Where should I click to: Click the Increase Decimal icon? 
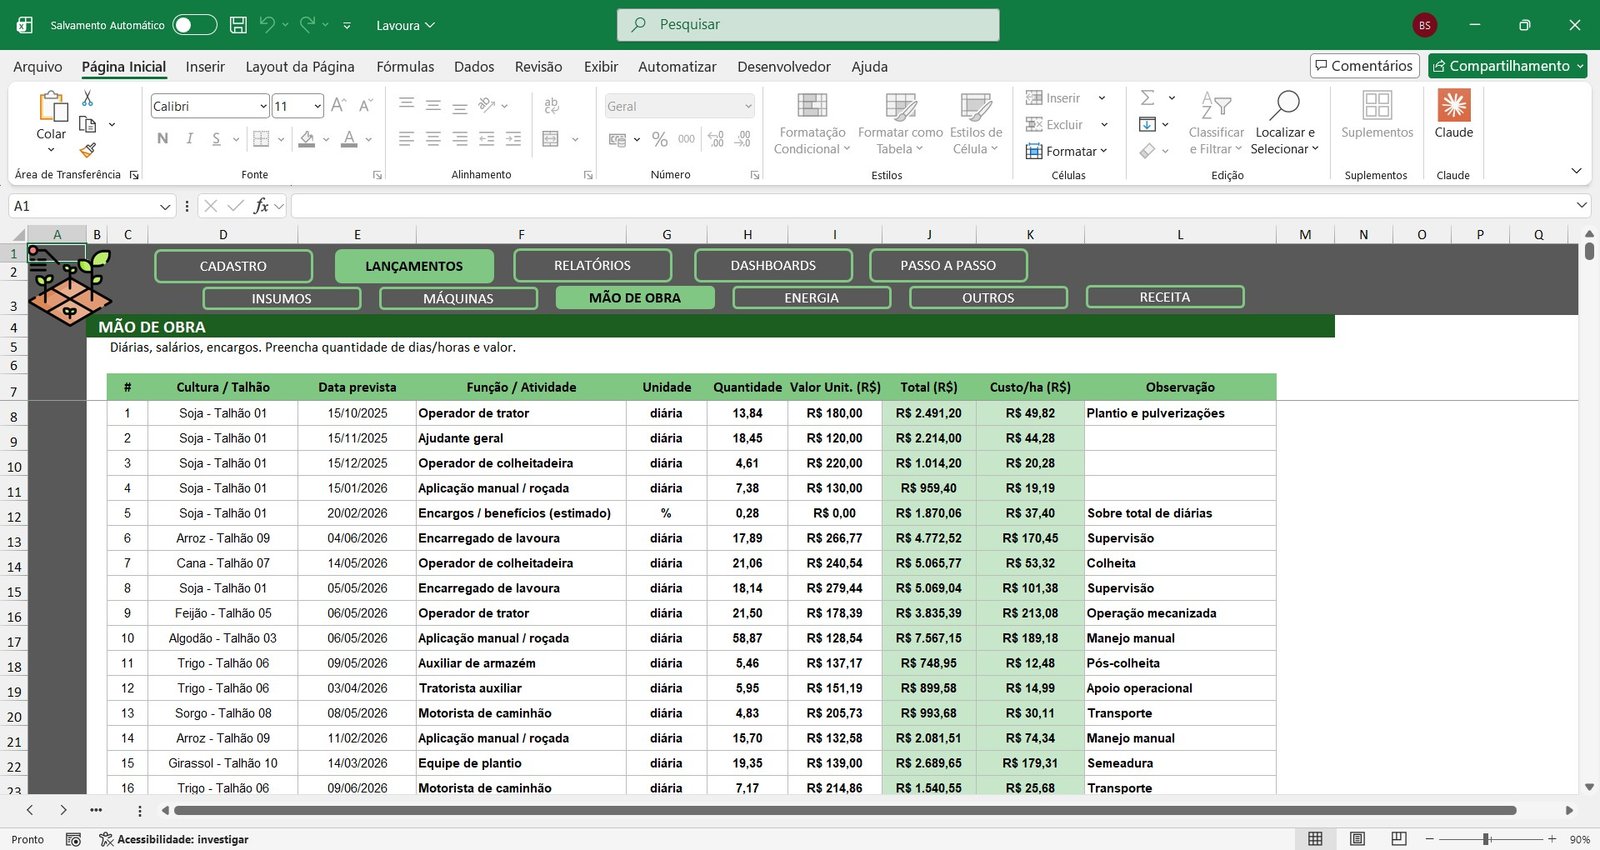[716, 139]
